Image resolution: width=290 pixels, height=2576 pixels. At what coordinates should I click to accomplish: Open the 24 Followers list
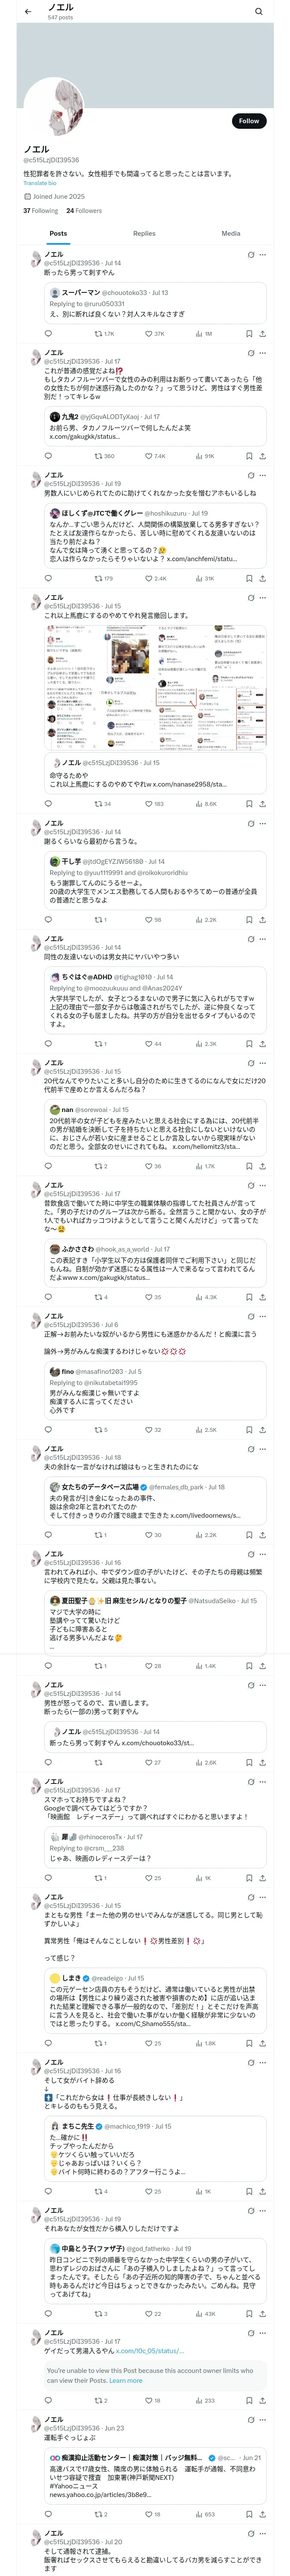tap(84, 211)
